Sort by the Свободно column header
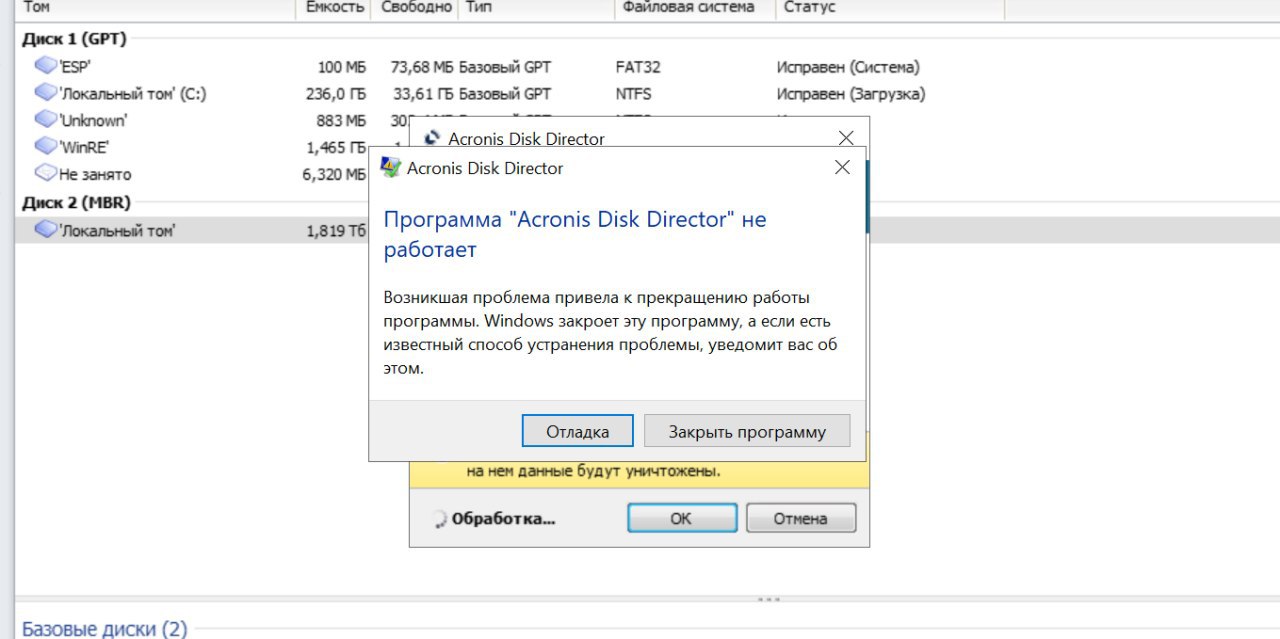Image resolution: width=1280 pixels, height=639 pixels. [416, 8]
